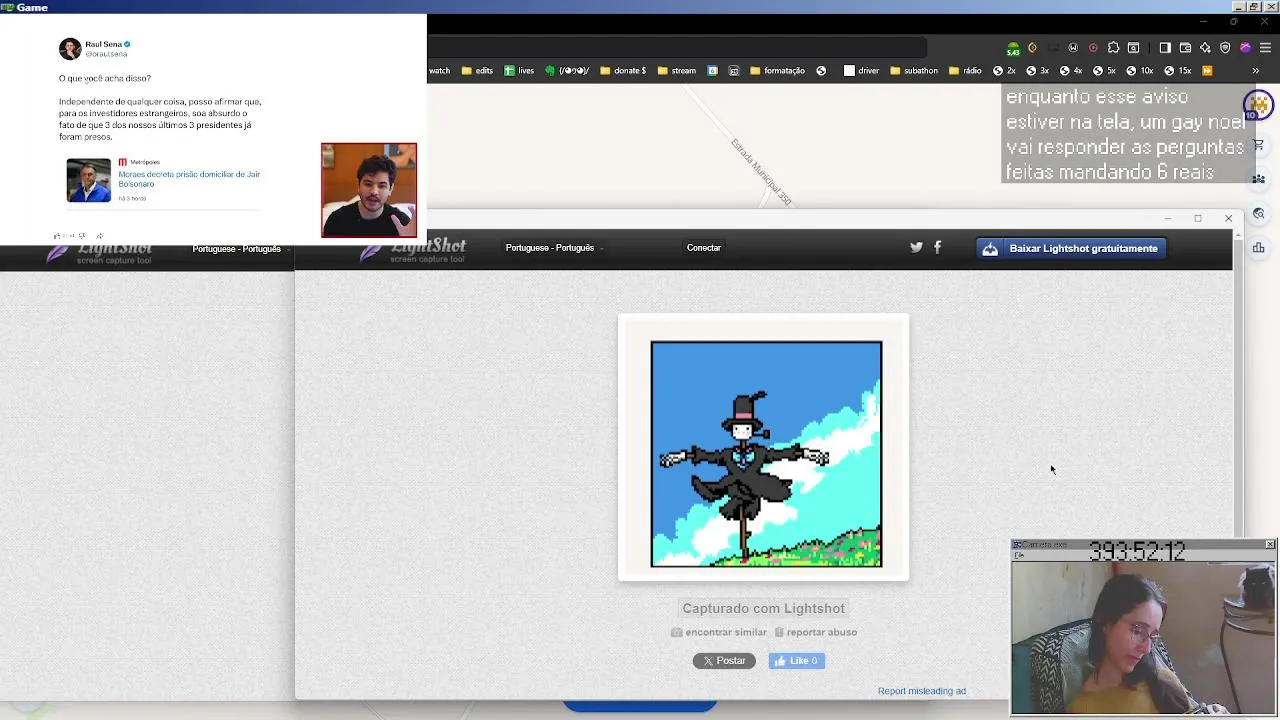Click the green 5.43 extension badge icon

pyautogui.click(x=1013, y=48)
